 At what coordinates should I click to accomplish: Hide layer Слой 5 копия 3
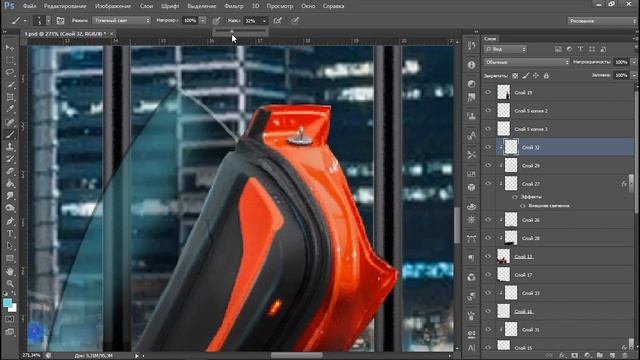point(488,129)
